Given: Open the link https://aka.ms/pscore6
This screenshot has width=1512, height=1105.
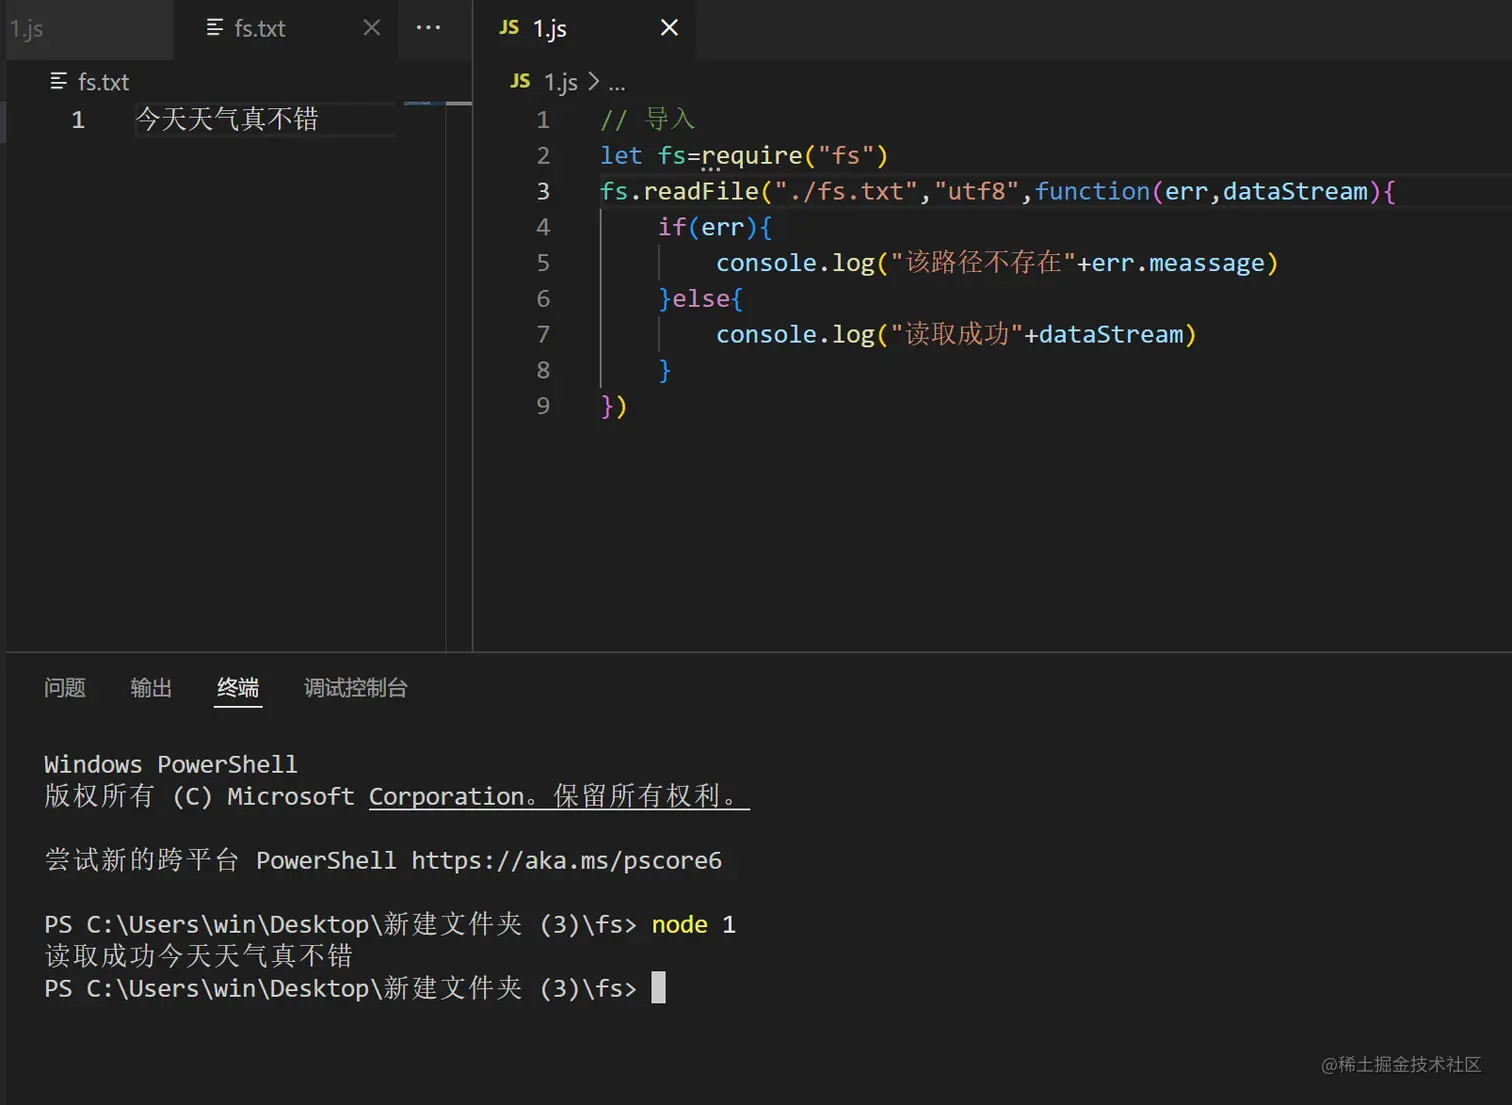Looking at the screenshot, I should [x=565, y=860].
